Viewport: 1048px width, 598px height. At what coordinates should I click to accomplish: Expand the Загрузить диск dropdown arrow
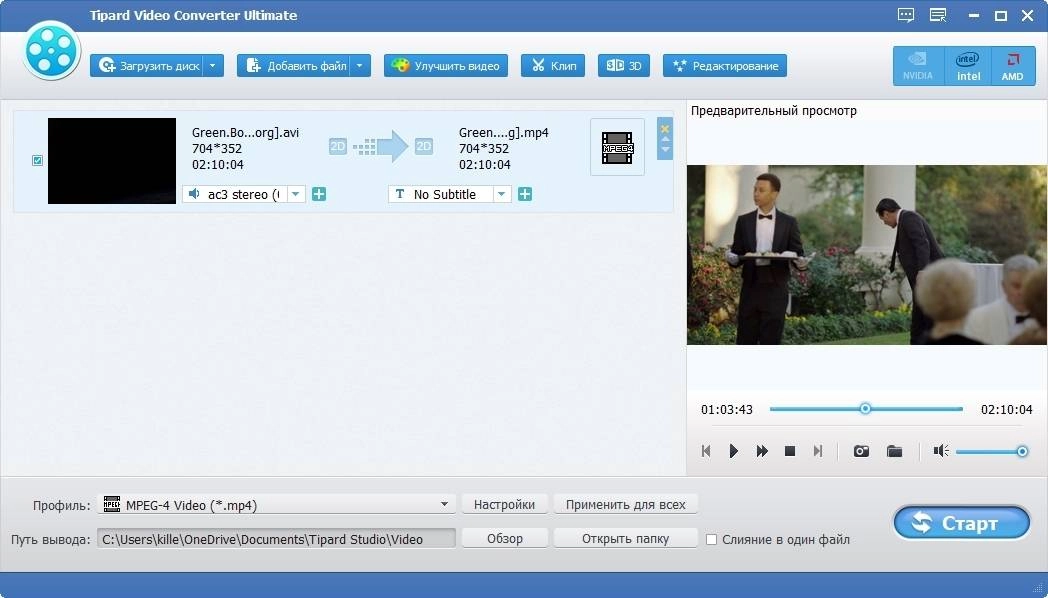[213, 65]
